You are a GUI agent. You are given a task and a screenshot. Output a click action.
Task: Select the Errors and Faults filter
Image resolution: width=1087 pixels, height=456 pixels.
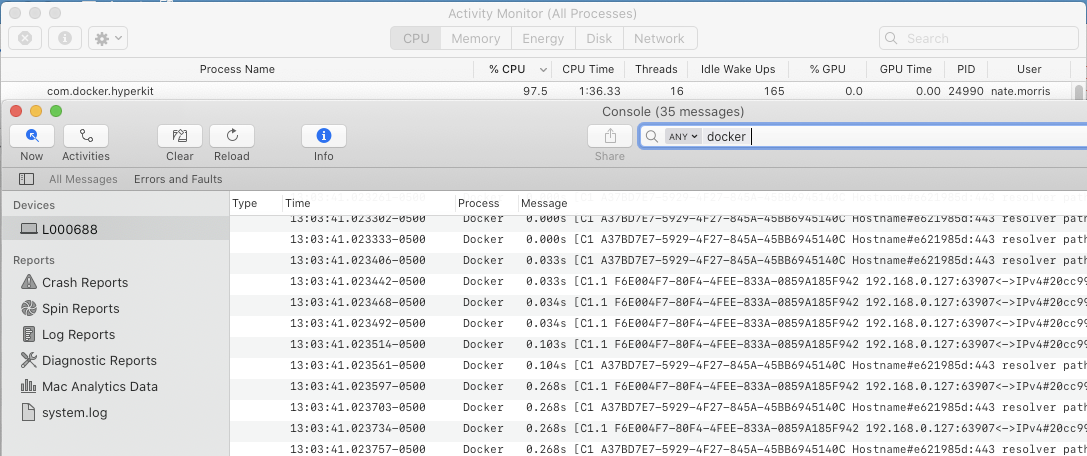[178, 179]
